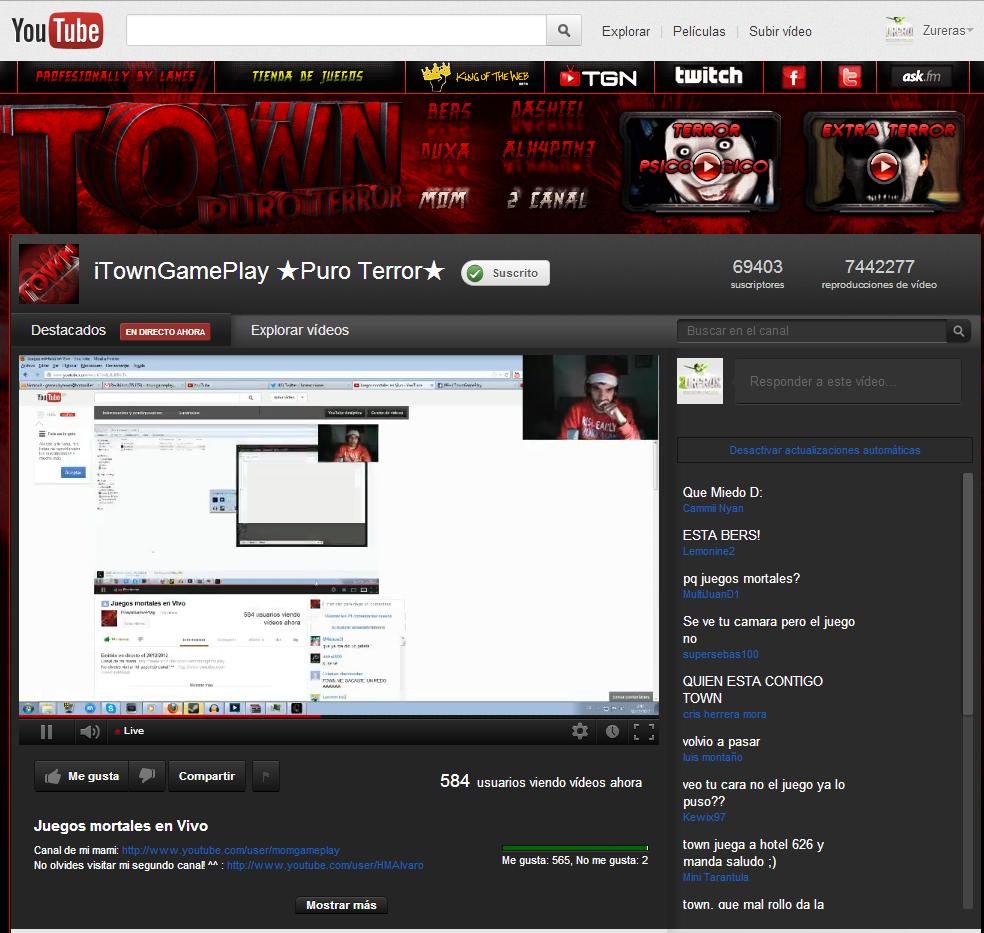Open the Facebook icon in banner
The image size is (984, 933).
793,77
